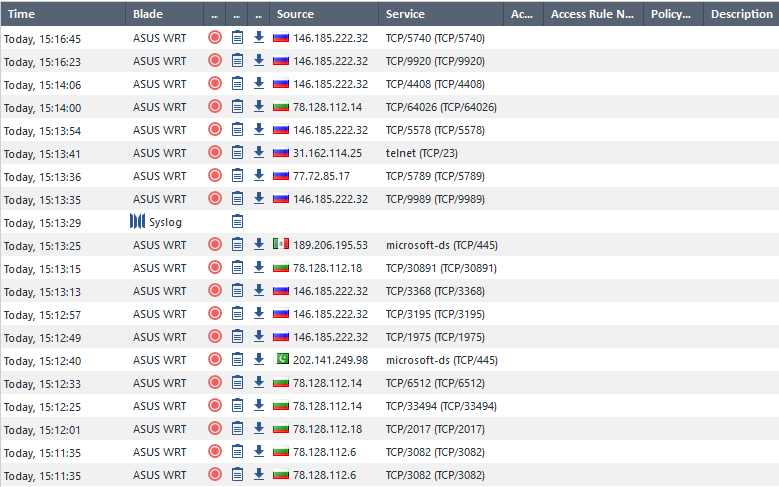Select the TCP/64026 service entry
Viewport: 779px width, 487px height.
pyautogui.click(x=441, y=107)
